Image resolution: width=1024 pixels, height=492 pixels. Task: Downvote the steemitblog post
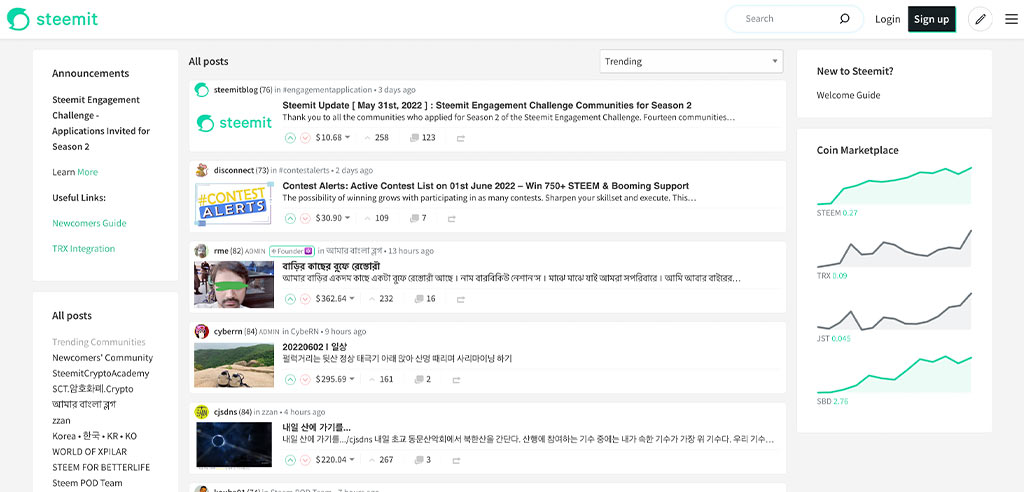click(305, 138)
